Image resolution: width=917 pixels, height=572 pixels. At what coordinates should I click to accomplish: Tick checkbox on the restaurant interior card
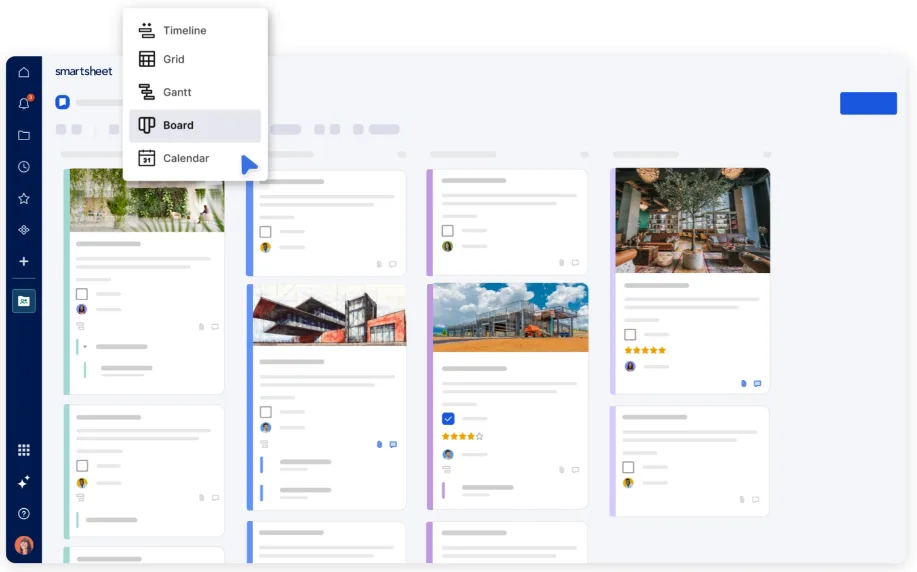pos(630,335)
